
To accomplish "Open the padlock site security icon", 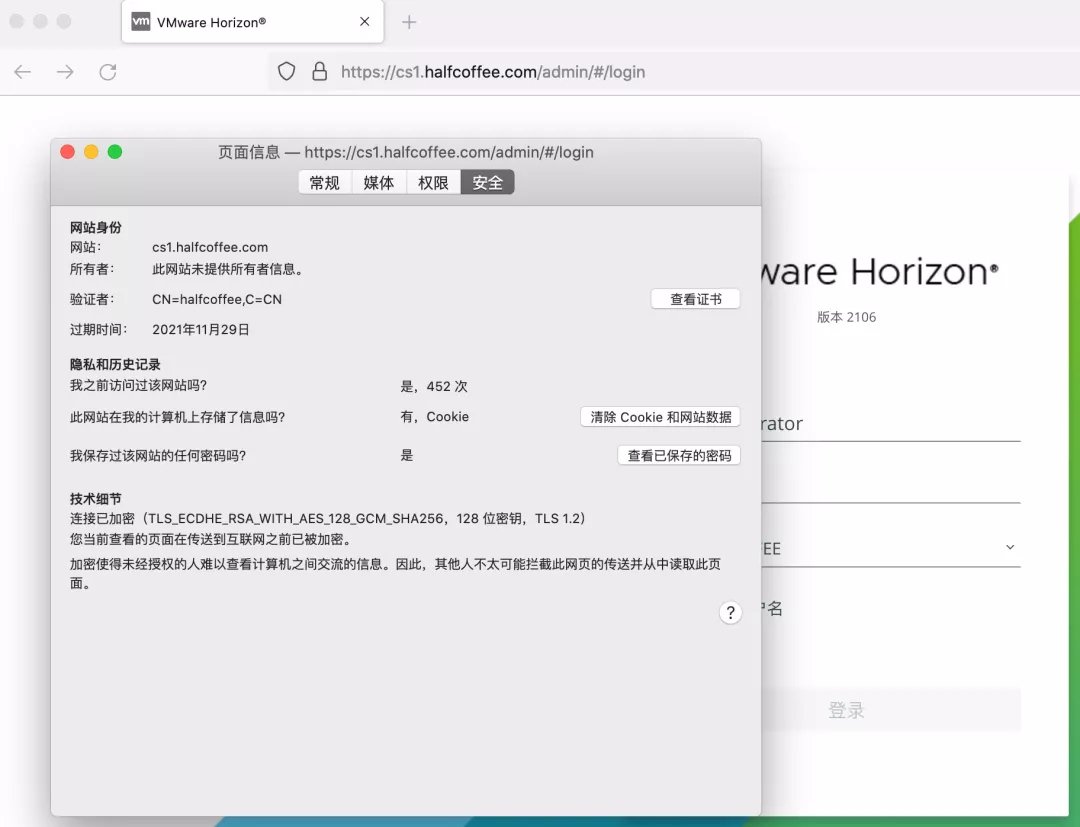I will pyautogui.click(x=320, y=72).
